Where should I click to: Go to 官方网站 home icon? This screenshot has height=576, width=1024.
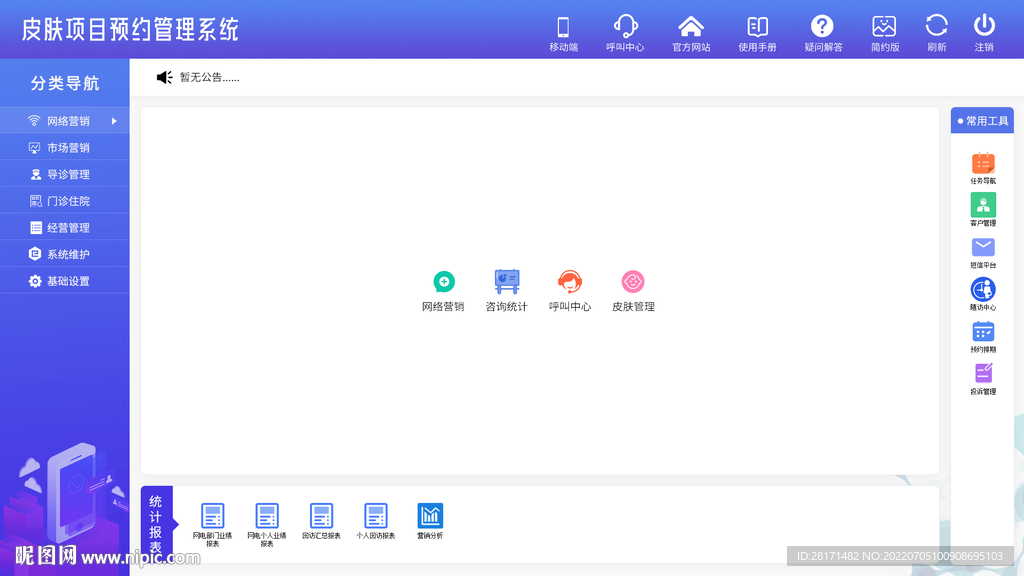point(691,27)
